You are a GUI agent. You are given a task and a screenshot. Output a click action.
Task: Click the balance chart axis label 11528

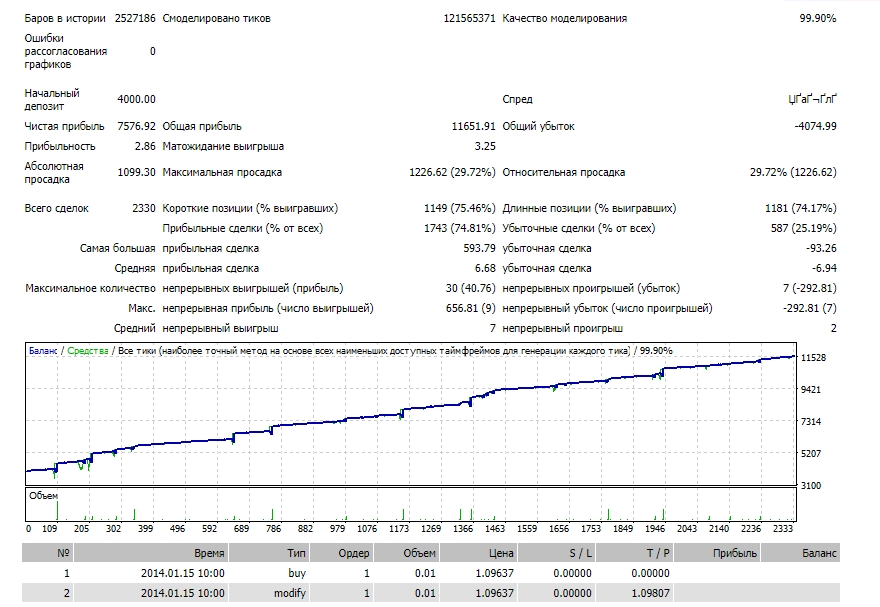click(813, 357)
